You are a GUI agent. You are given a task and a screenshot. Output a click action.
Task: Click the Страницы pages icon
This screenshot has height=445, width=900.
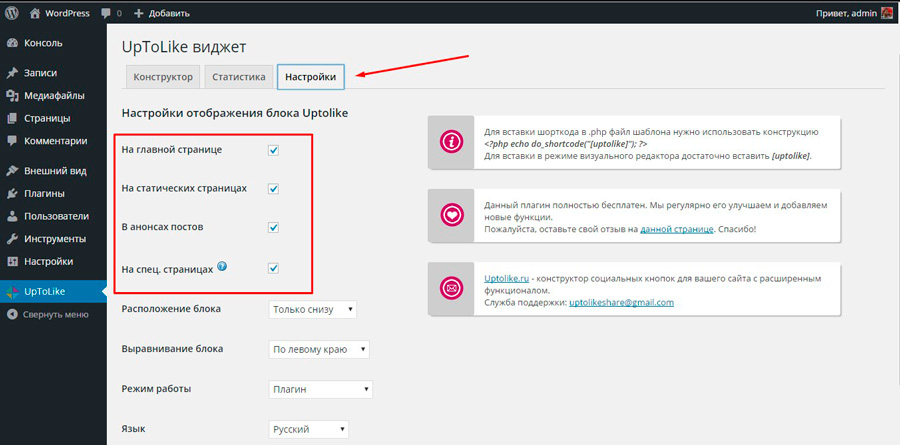point(13,118)
